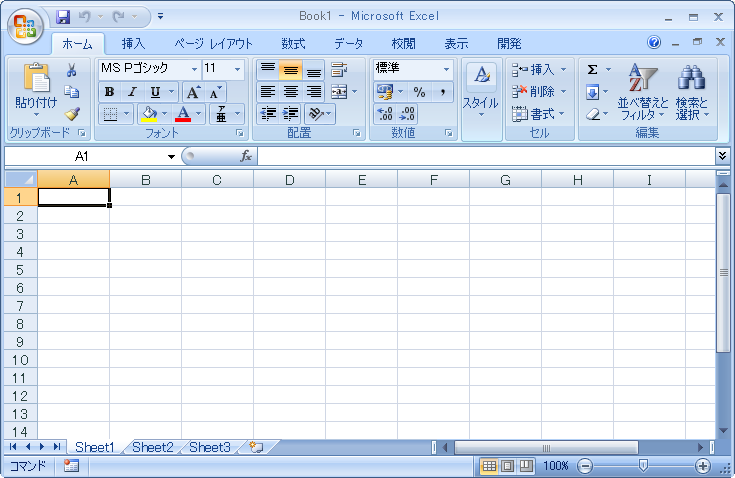Decrease font size with small A
Image resolution: width=735 pixels, height=478 pixels.
tap(215, 92)
